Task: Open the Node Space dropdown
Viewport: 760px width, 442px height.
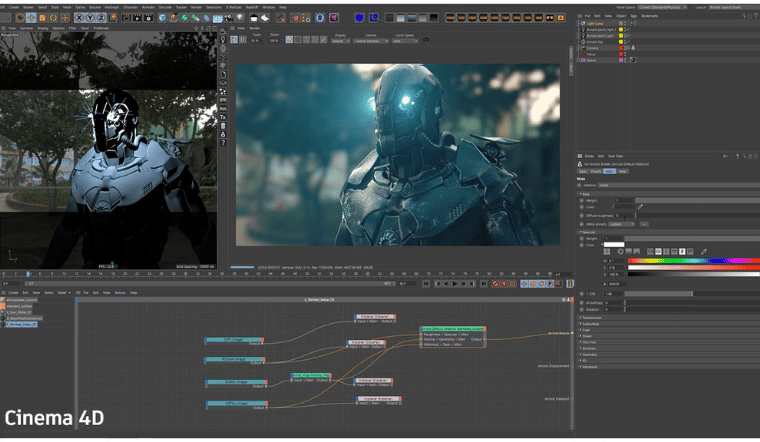Action: coord(662,7)
